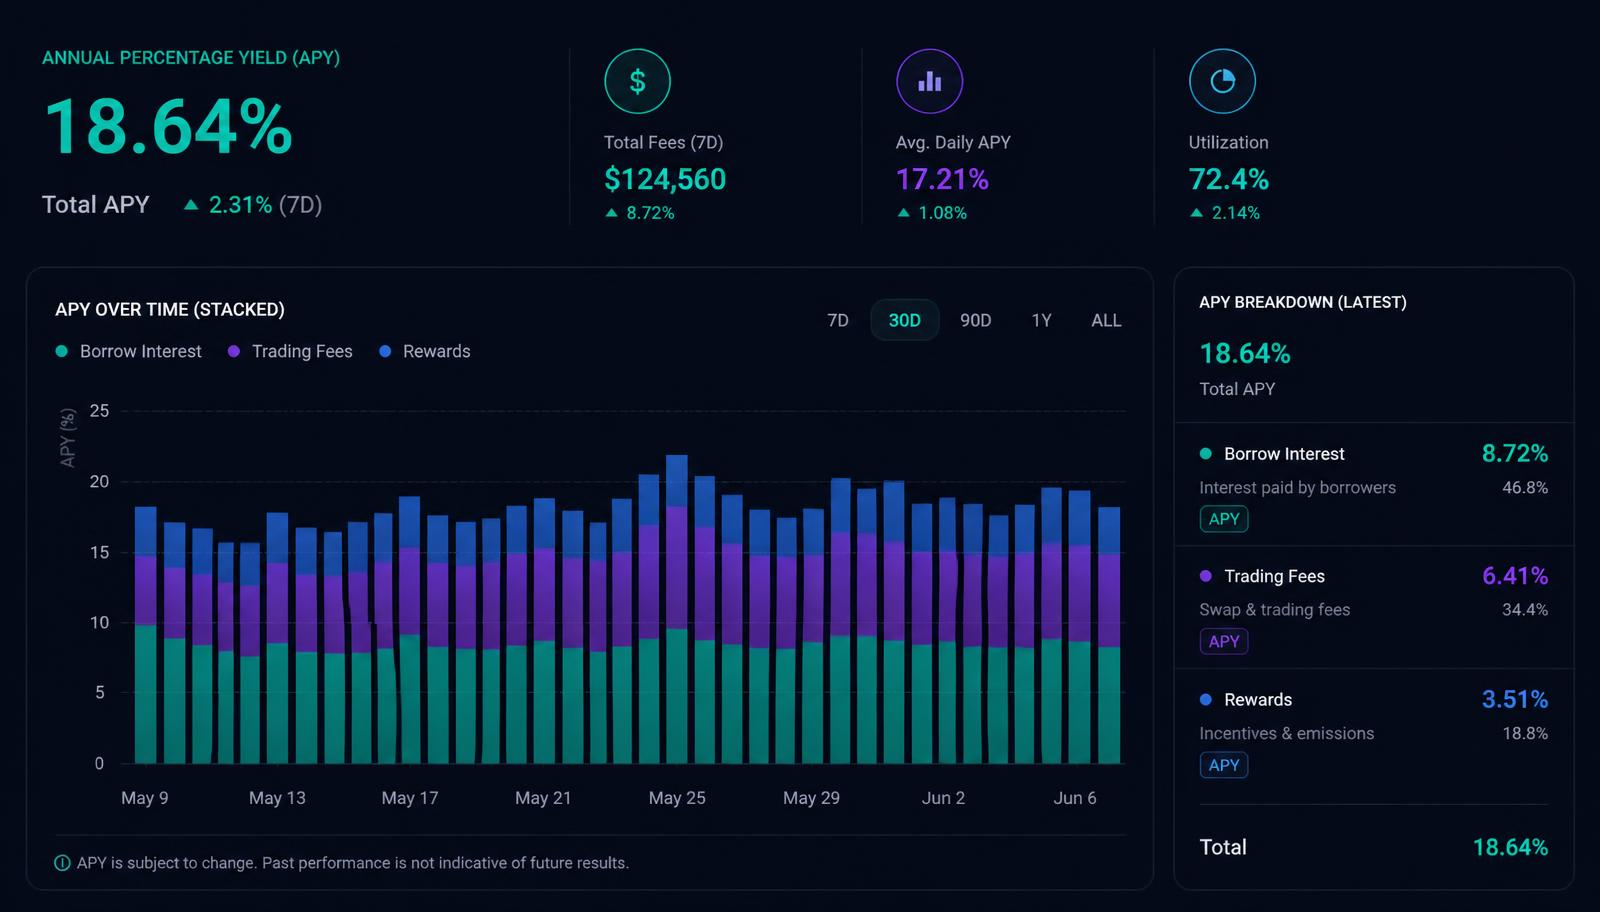Click 'Incentives & emissions' description
Screen dimensions: 1600x912
(1286, 734)
